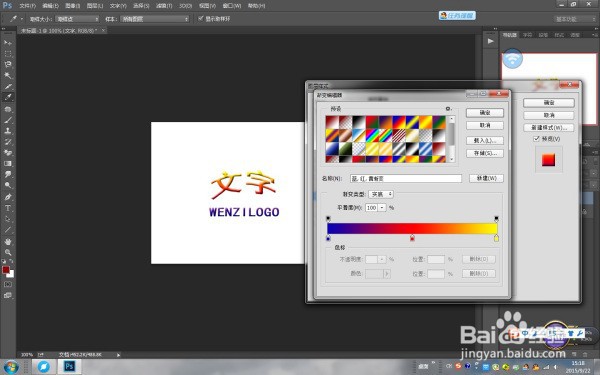Select the Path Selection tool
The height and width of the screenshot is (375, 600).
(x=8, y=219)
